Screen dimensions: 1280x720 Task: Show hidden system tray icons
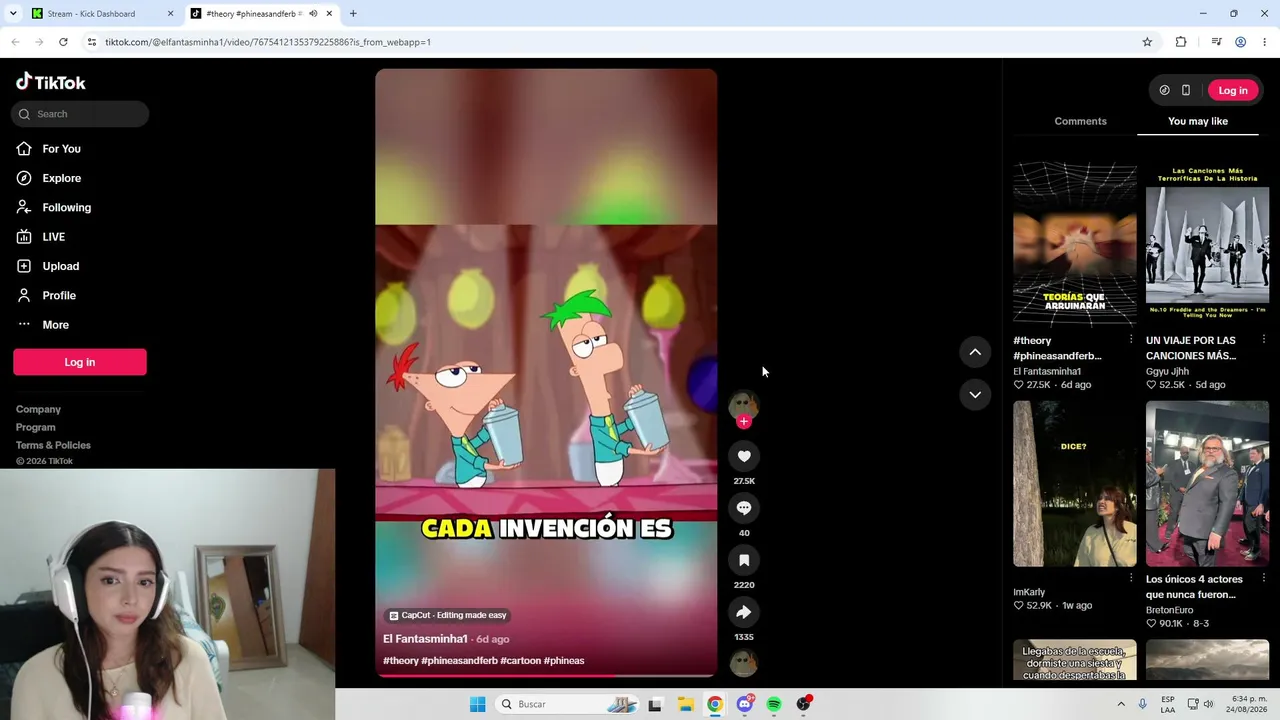click(x=1121, y=704)
